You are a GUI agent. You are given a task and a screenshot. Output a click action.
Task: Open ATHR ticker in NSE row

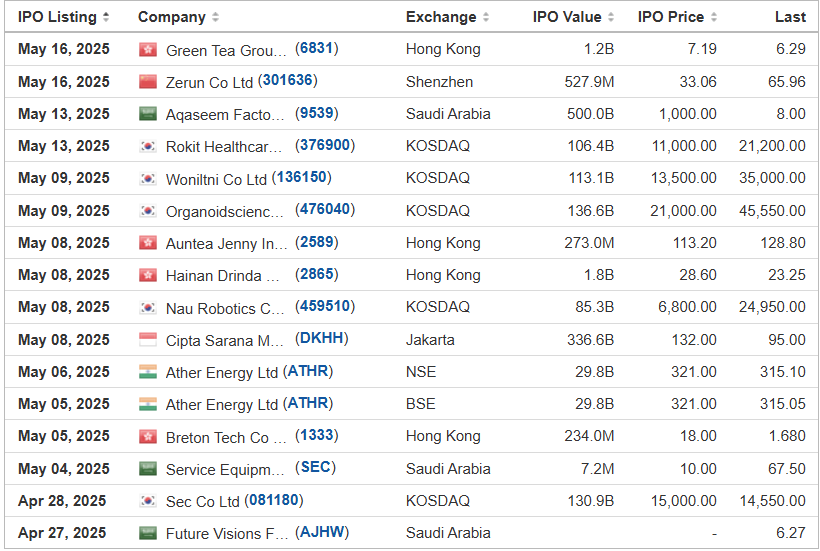click(x=308, y=371)
